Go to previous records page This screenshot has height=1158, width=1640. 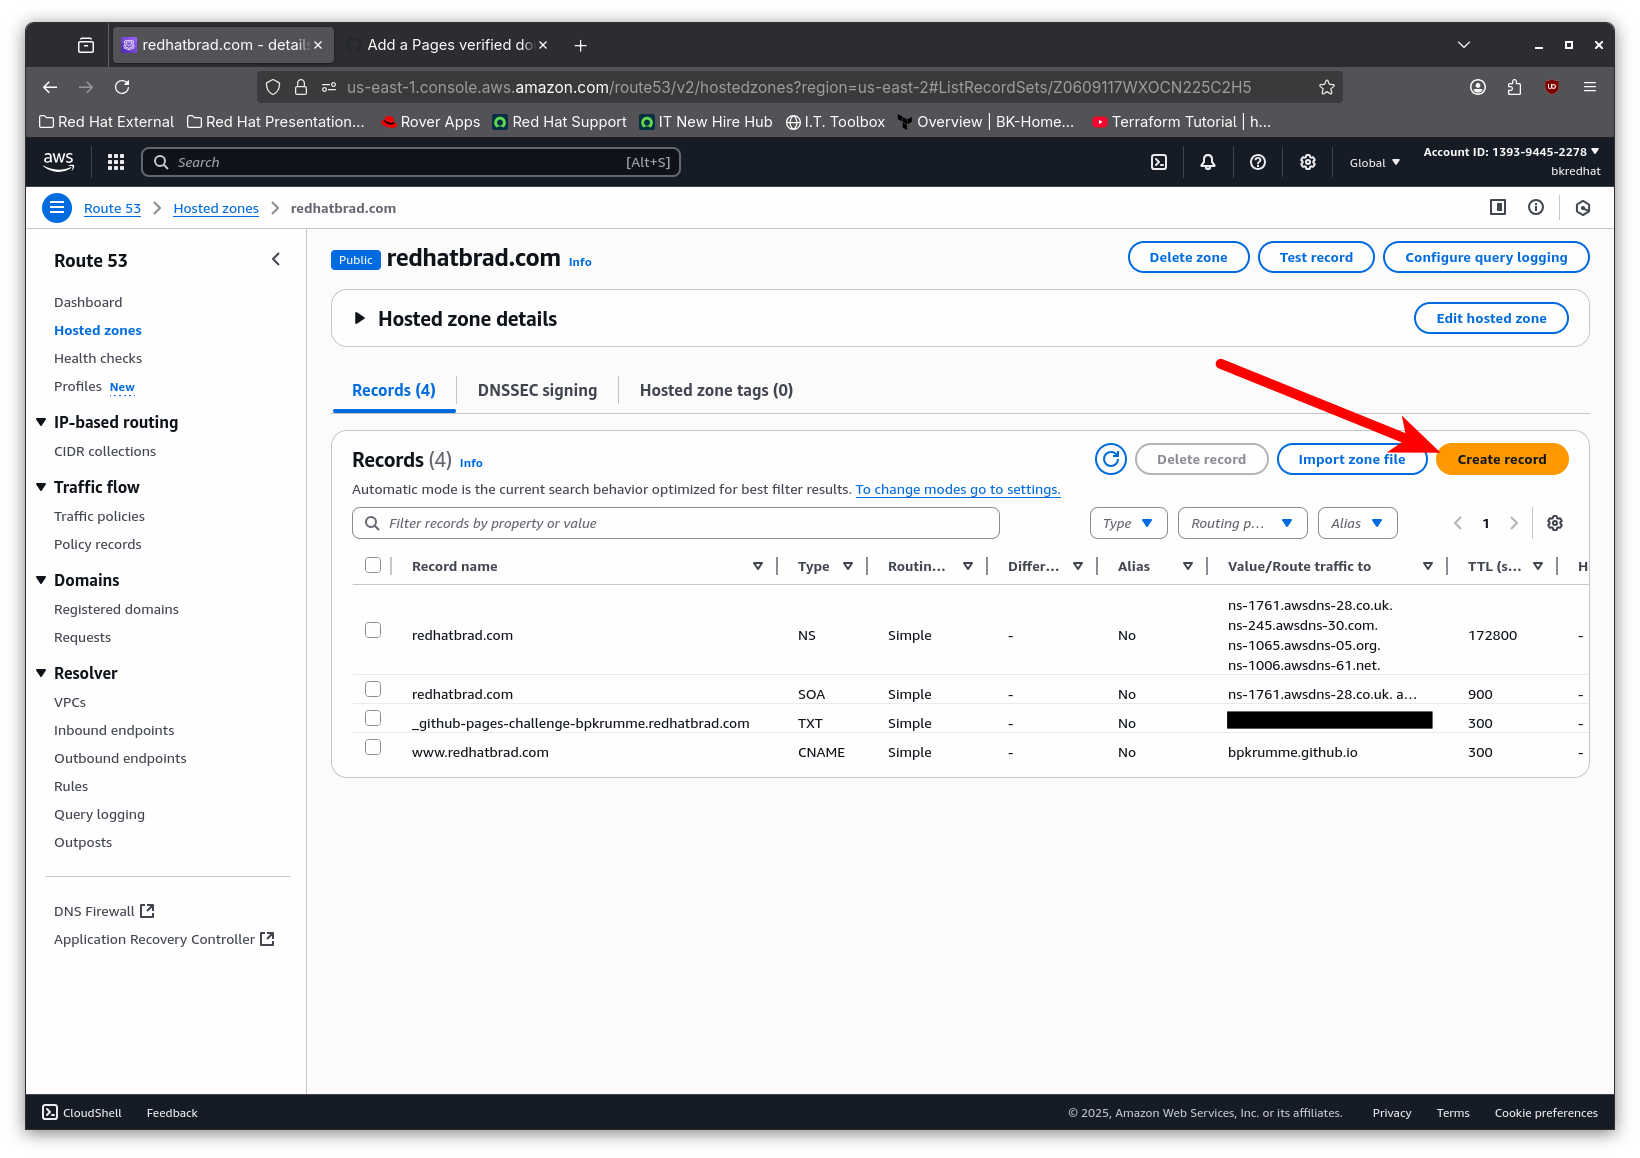click(1458, 523)
